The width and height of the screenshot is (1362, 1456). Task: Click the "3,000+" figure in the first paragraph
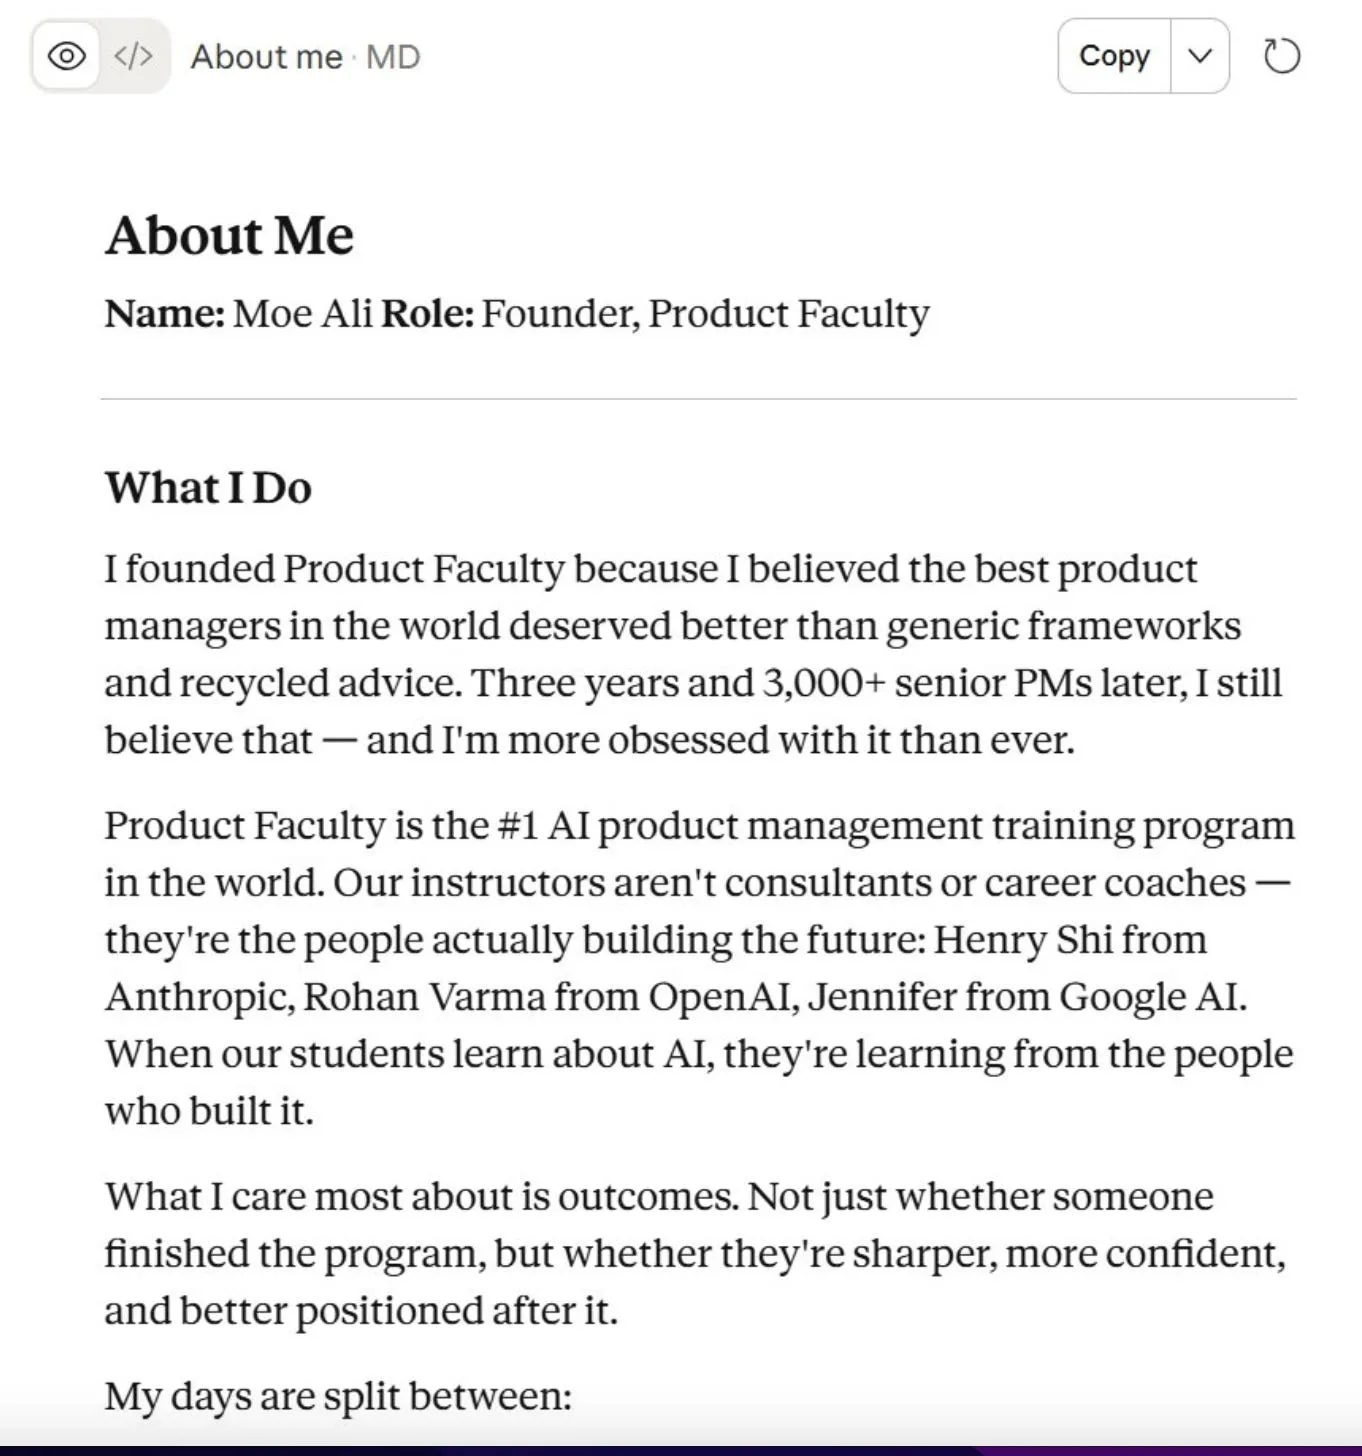tap(825, 683)
